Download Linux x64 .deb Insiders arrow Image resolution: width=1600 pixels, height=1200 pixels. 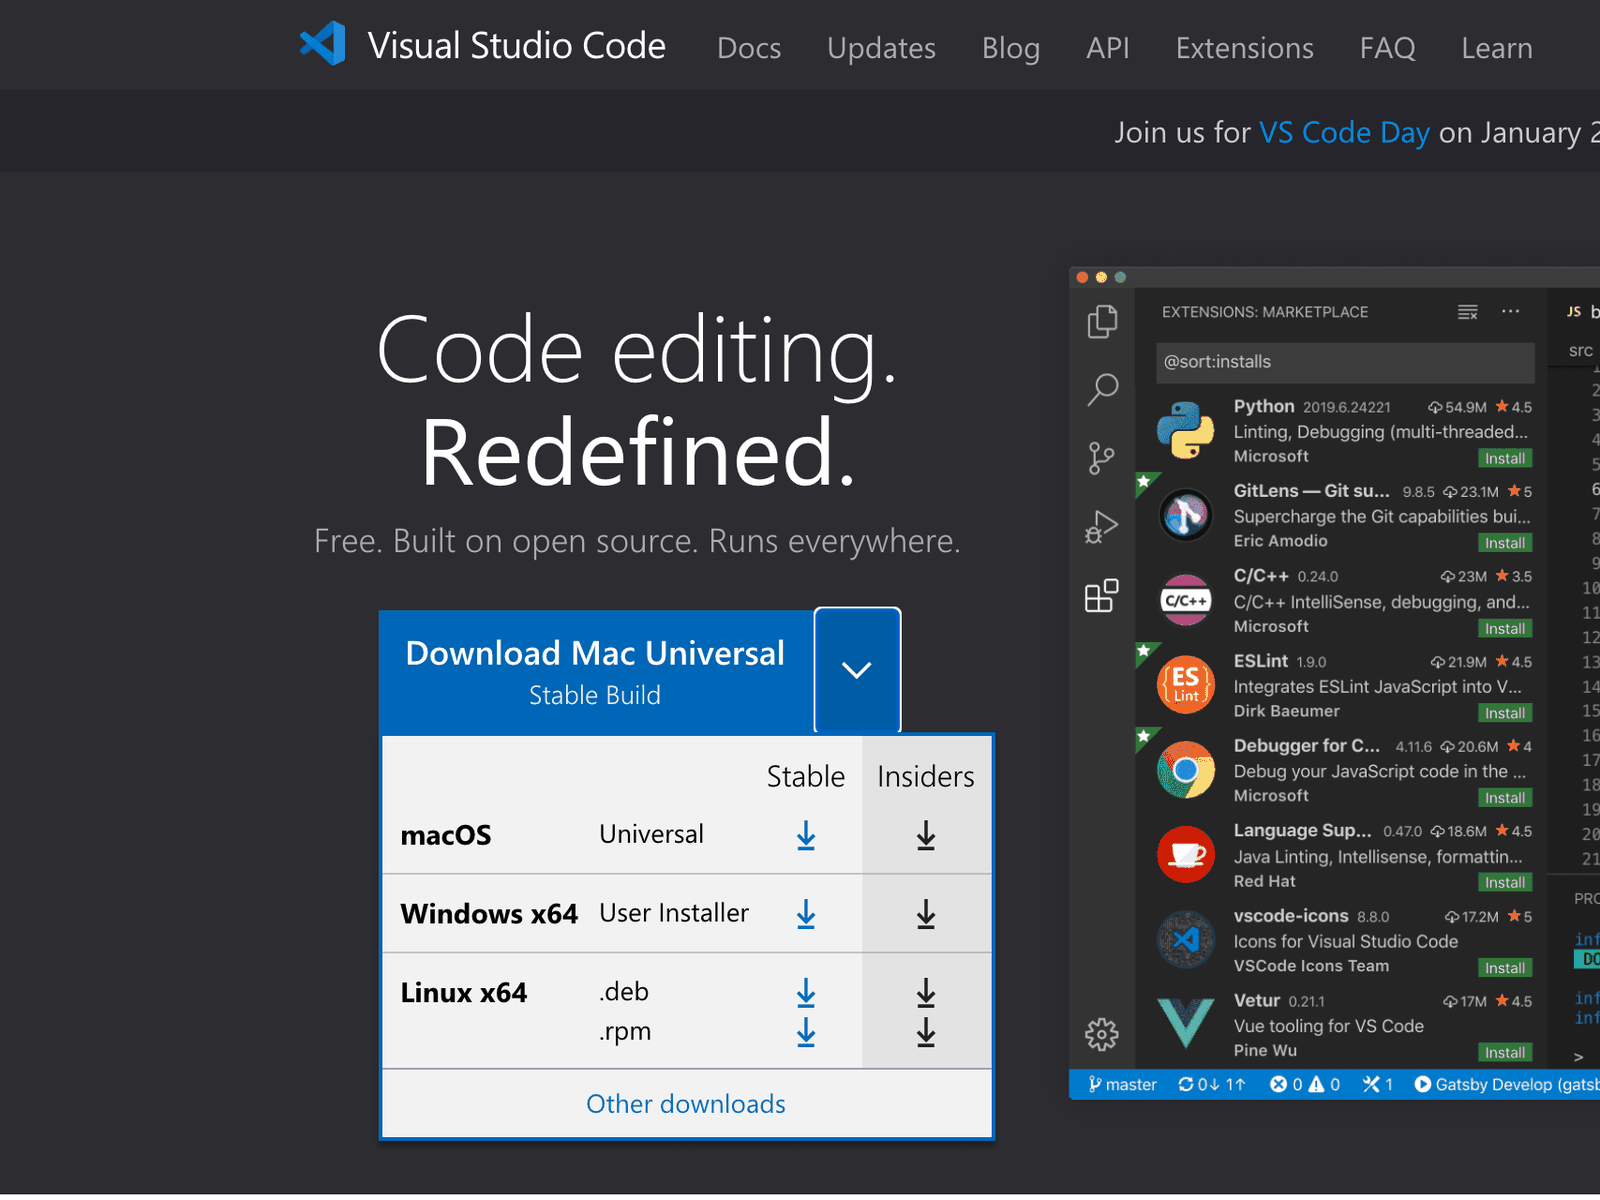925,993
